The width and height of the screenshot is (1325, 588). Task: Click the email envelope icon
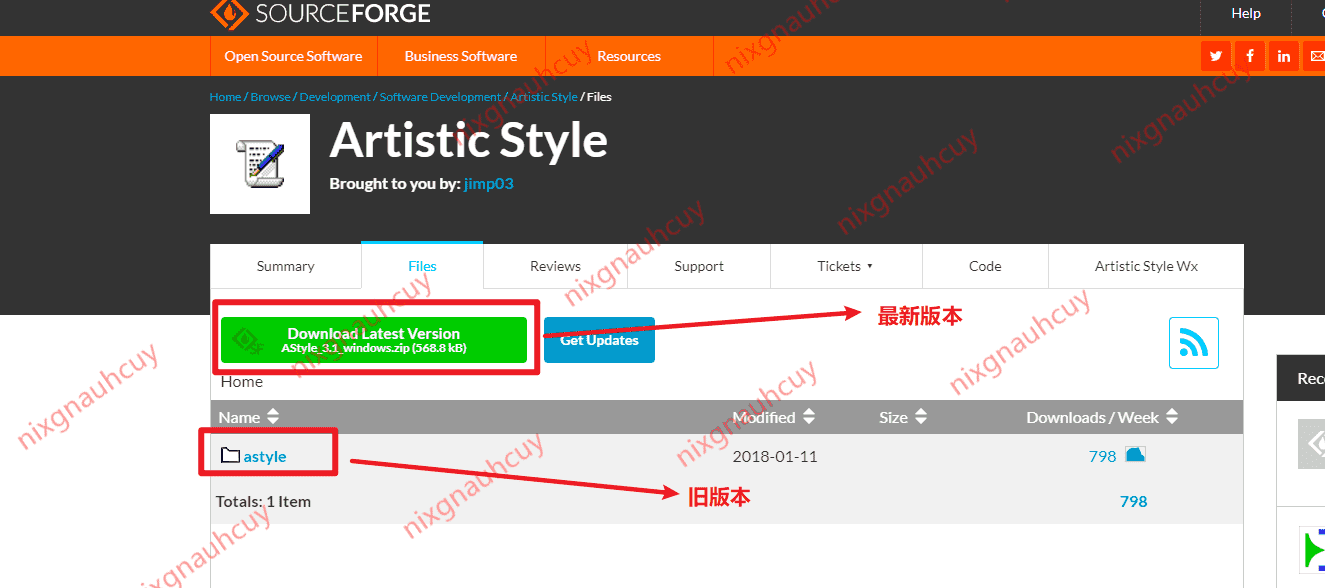[1316, 56]
